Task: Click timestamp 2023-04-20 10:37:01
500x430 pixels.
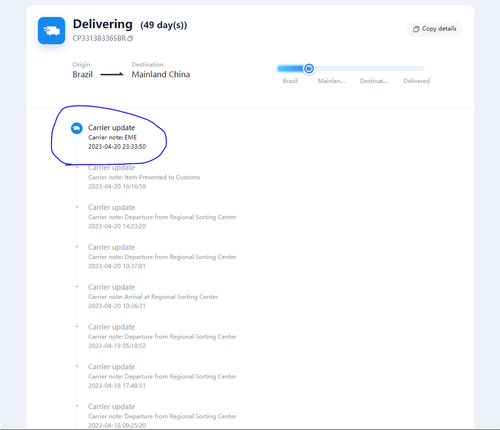Action: 117,266
